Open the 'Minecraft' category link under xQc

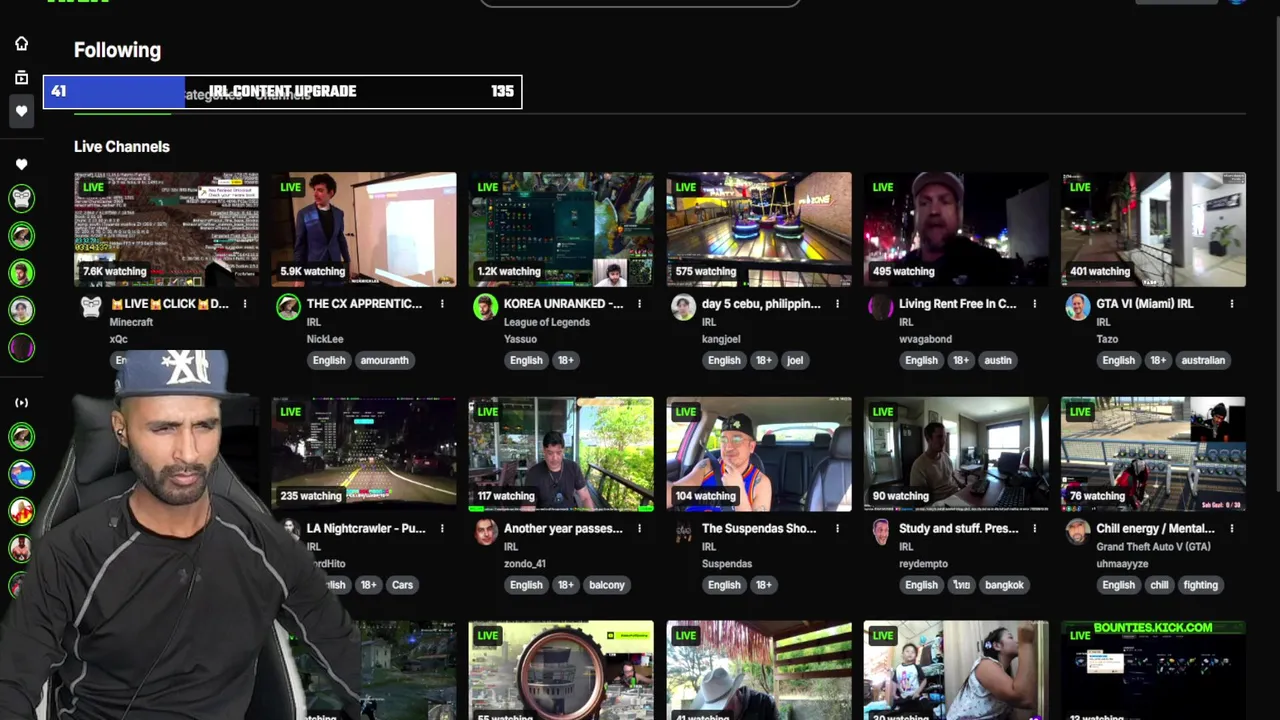[x=131, y=323]
